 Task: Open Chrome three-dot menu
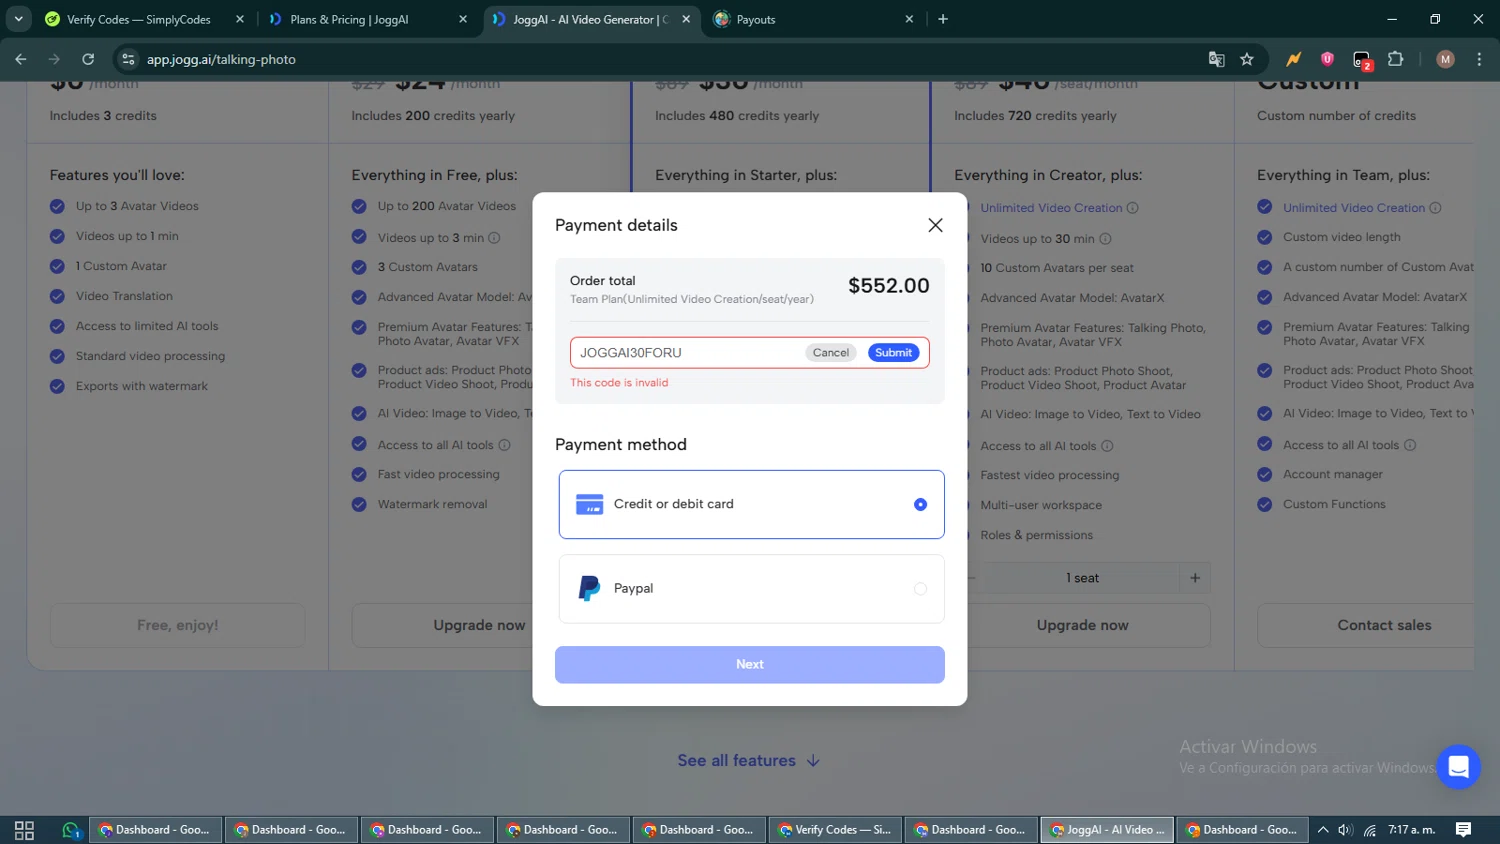[1479, 59]
